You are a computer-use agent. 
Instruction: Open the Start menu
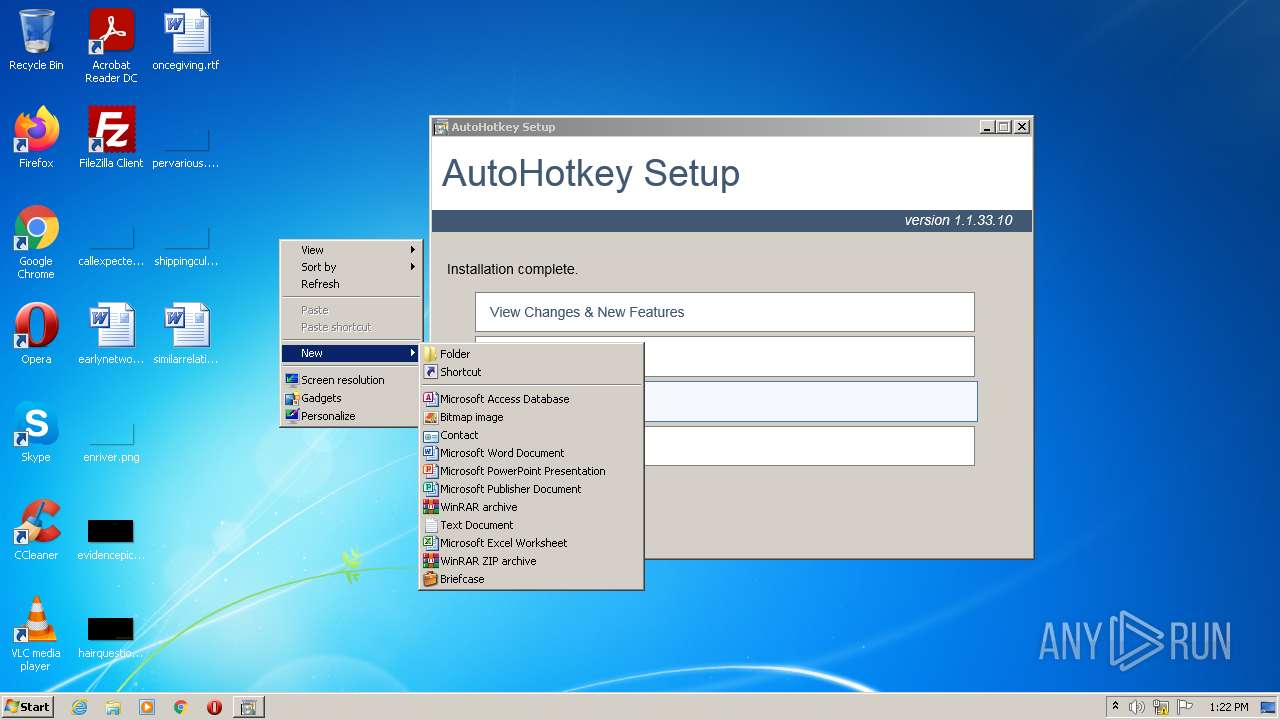click(28, 707)
